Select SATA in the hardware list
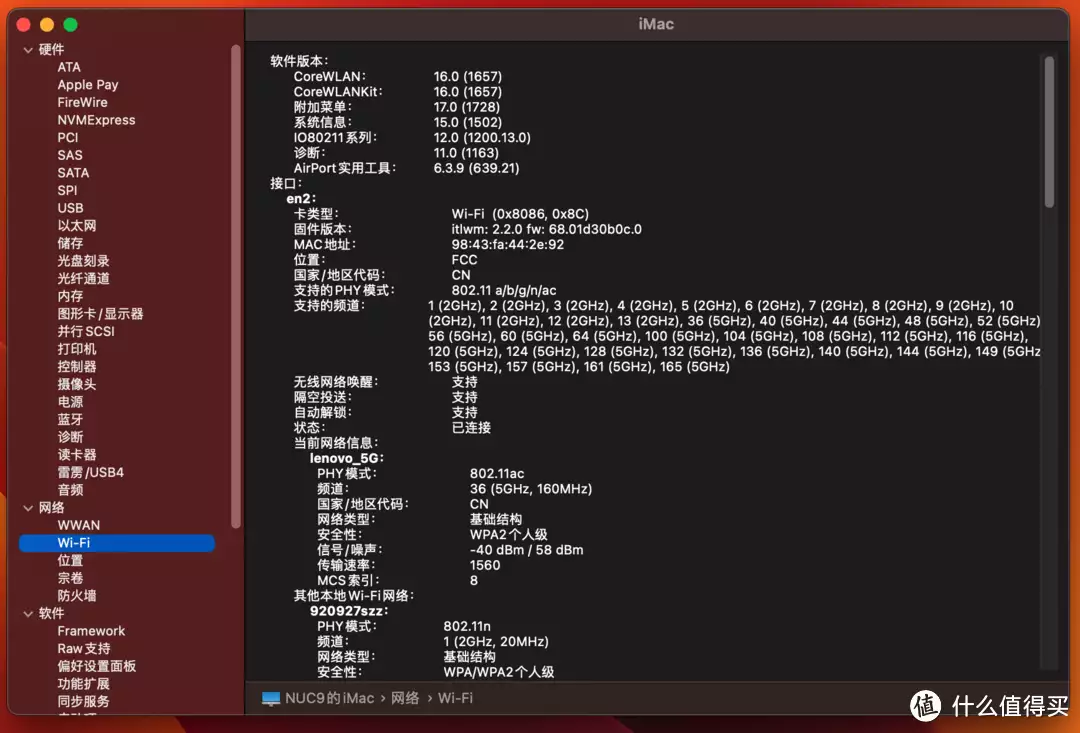This screenshot has width=1080, height=733. pos(73,172)
